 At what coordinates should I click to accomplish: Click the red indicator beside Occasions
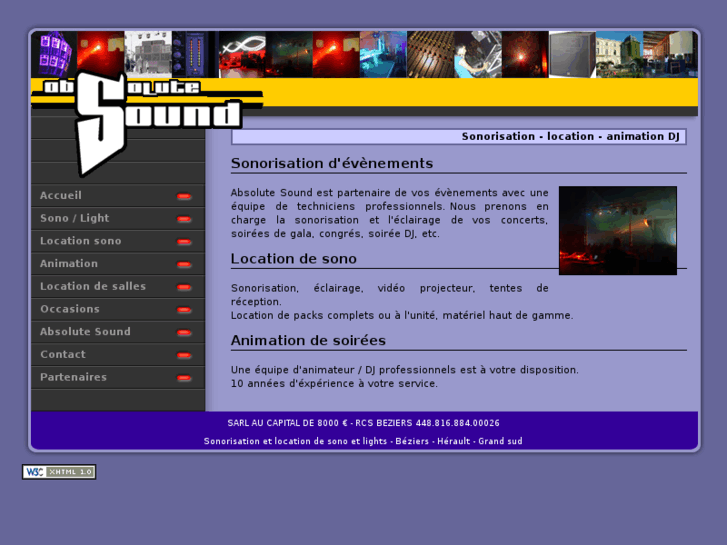tap(184, 310)
